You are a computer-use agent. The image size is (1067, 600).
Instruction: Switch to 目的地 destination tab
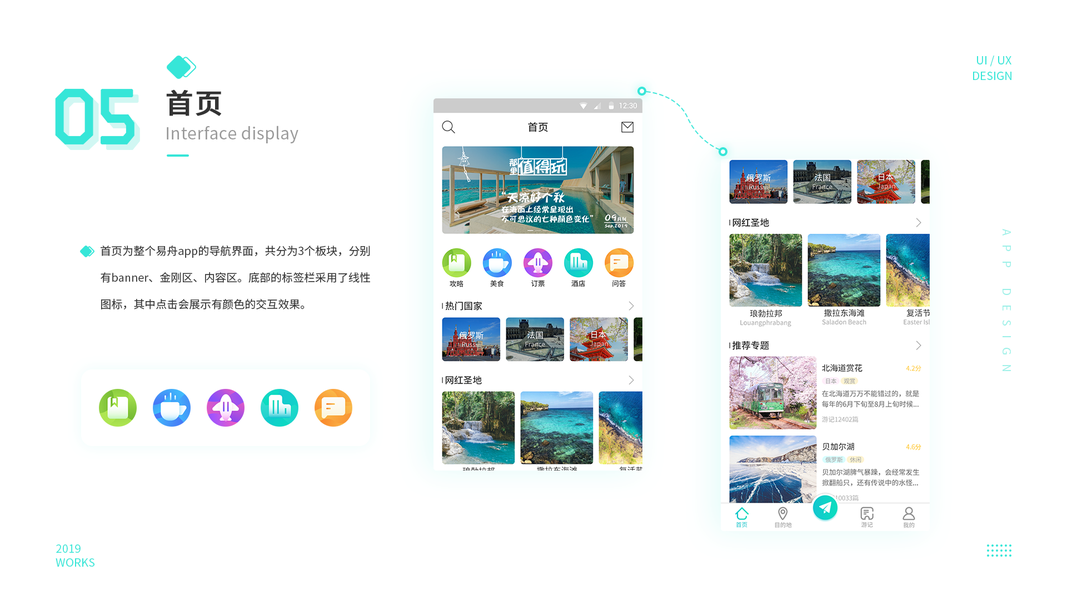[783, 517]
